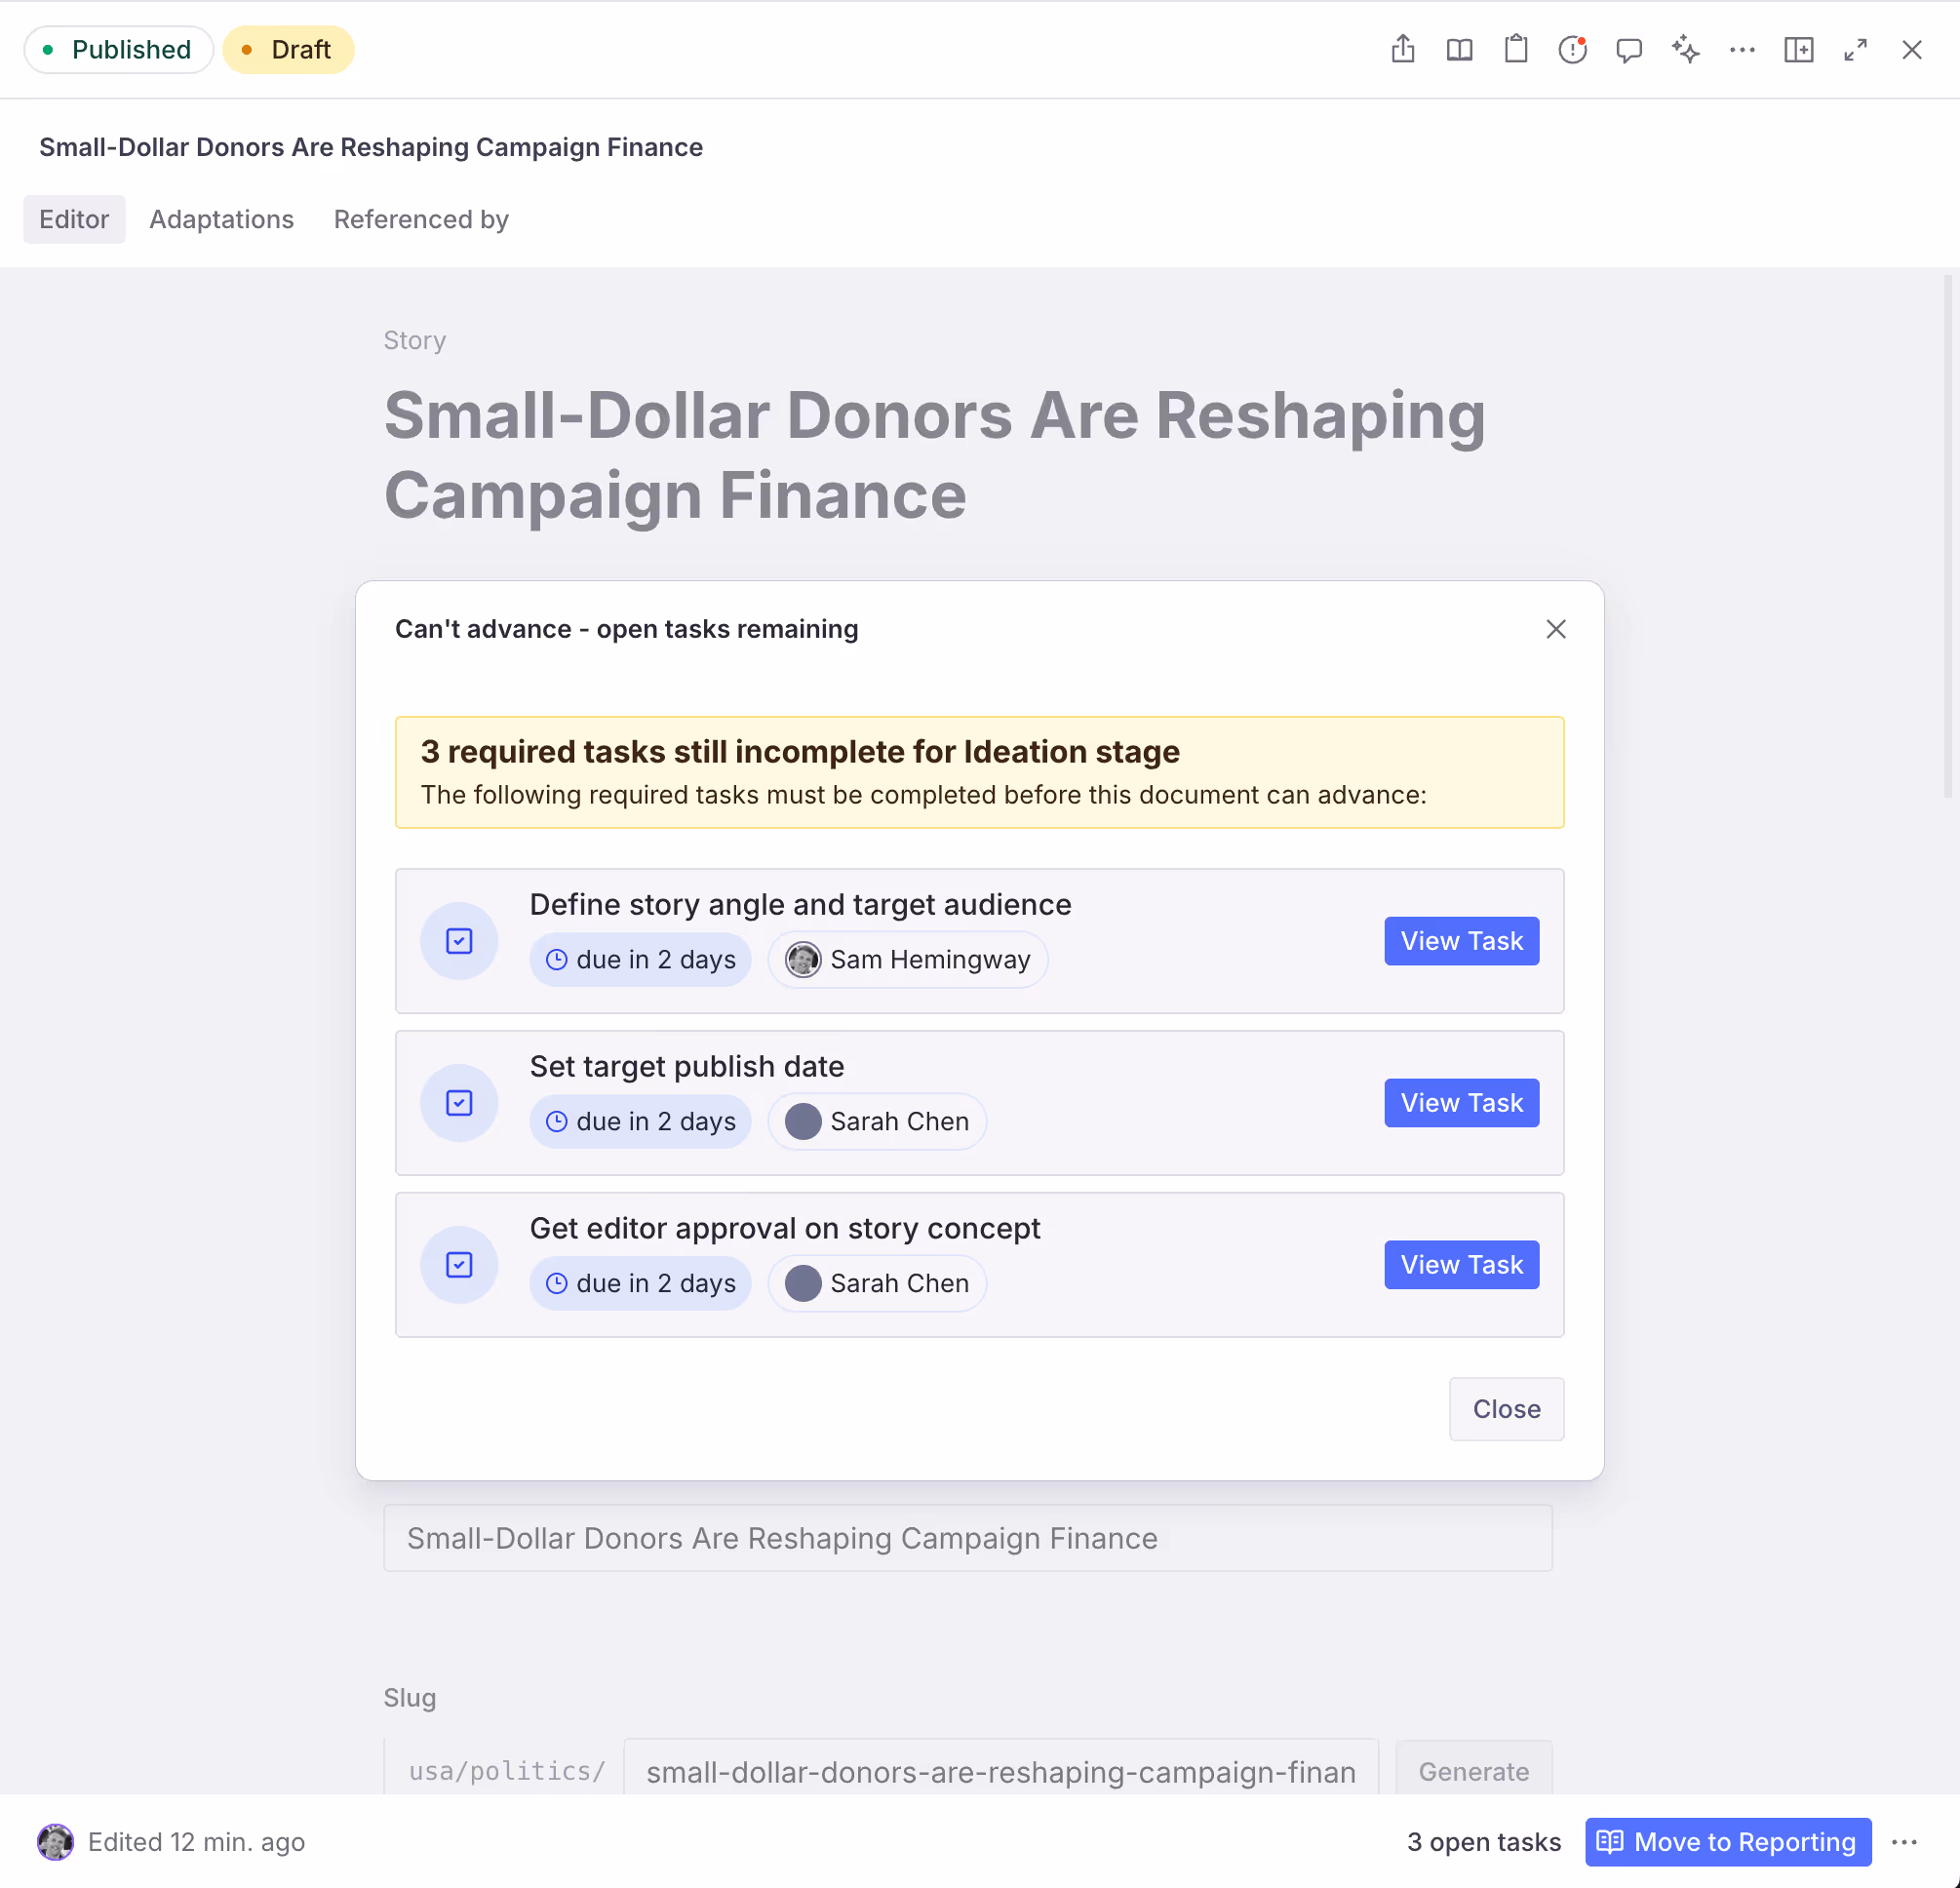Open the alert icon with red dot
Image resolution: width=1960 pixels, height=1888 pixels.
pos(1572,50)
